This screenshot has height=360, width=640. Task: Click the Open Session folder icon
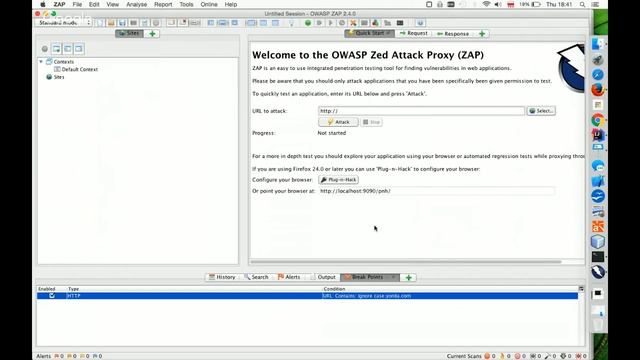click(x=111, y=23)
